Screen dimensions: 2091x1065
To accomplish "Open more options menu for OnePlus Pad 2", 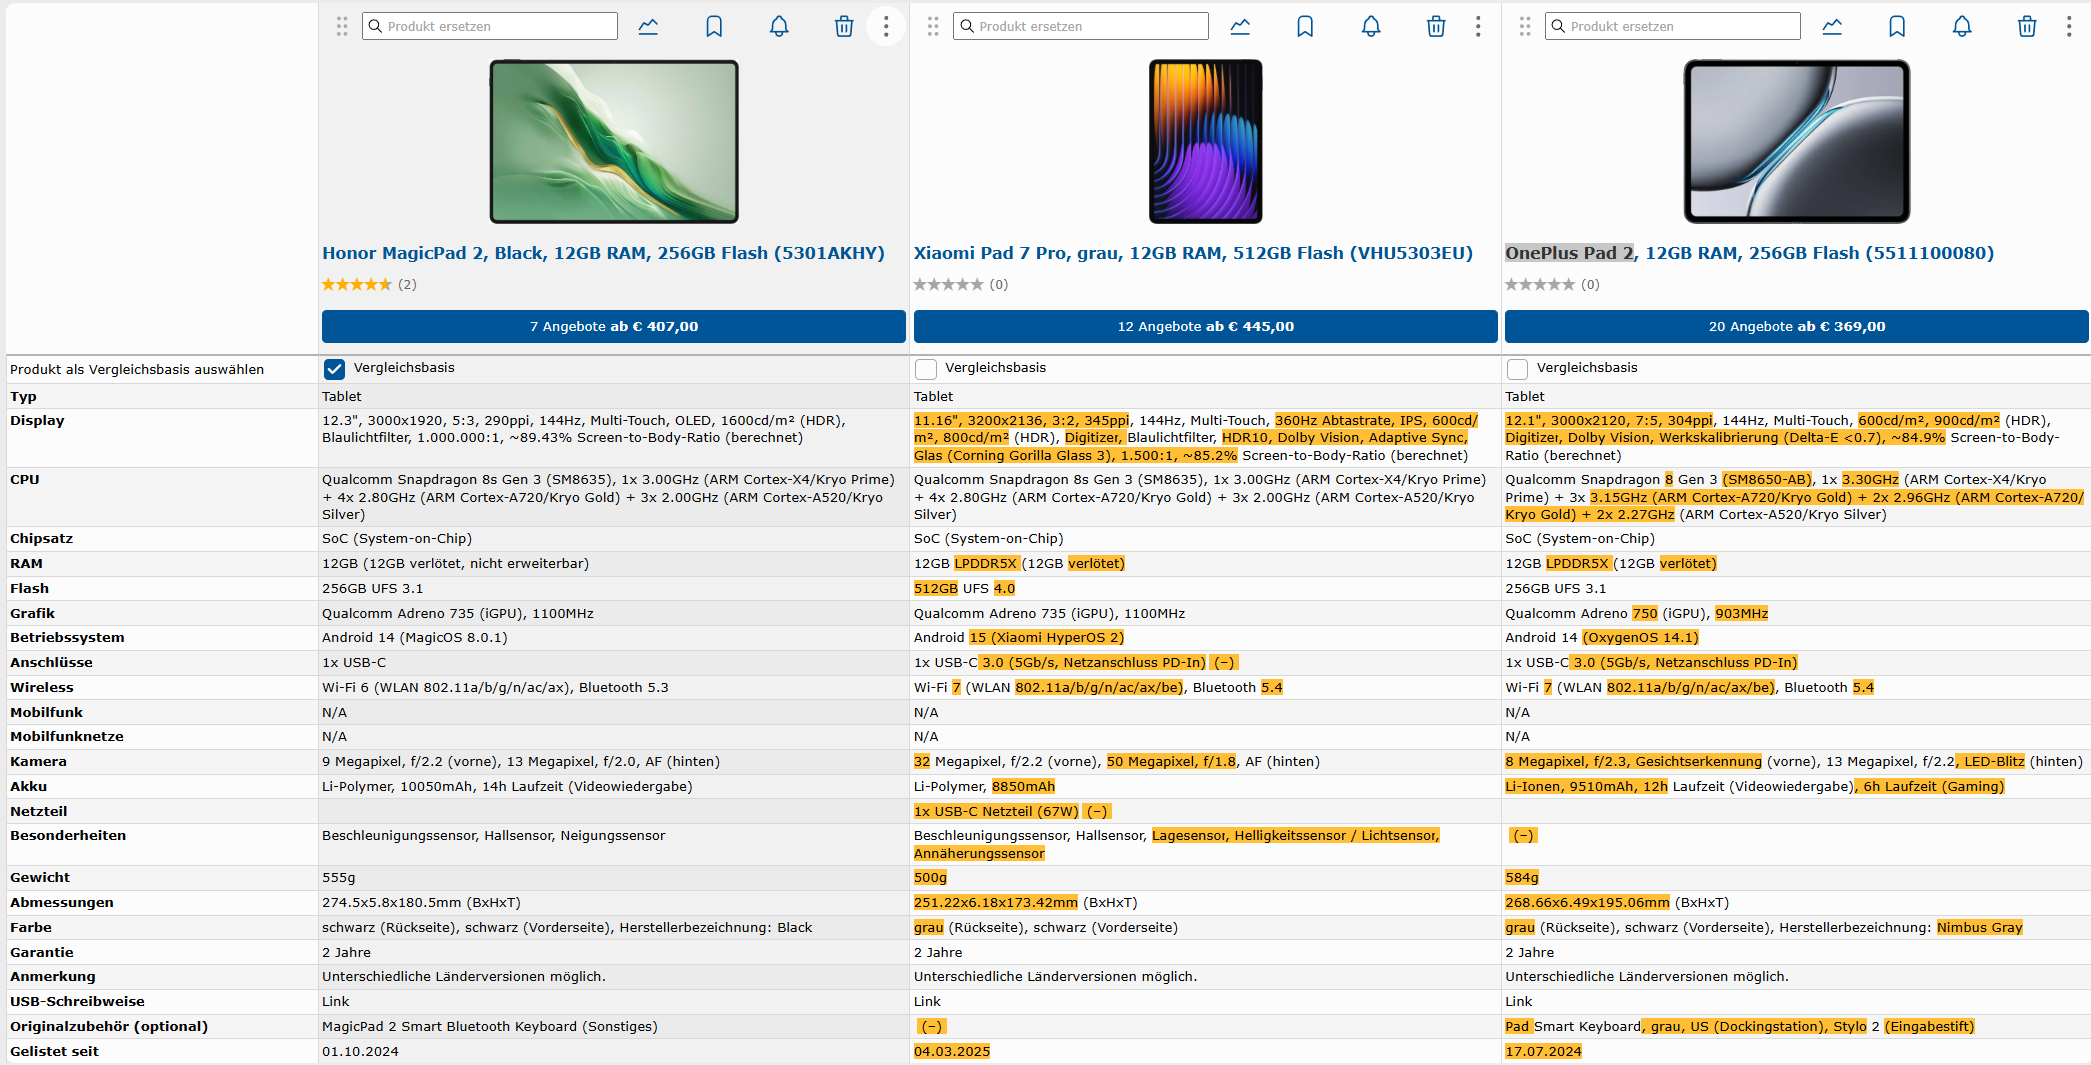I will tap(2069, 26).
